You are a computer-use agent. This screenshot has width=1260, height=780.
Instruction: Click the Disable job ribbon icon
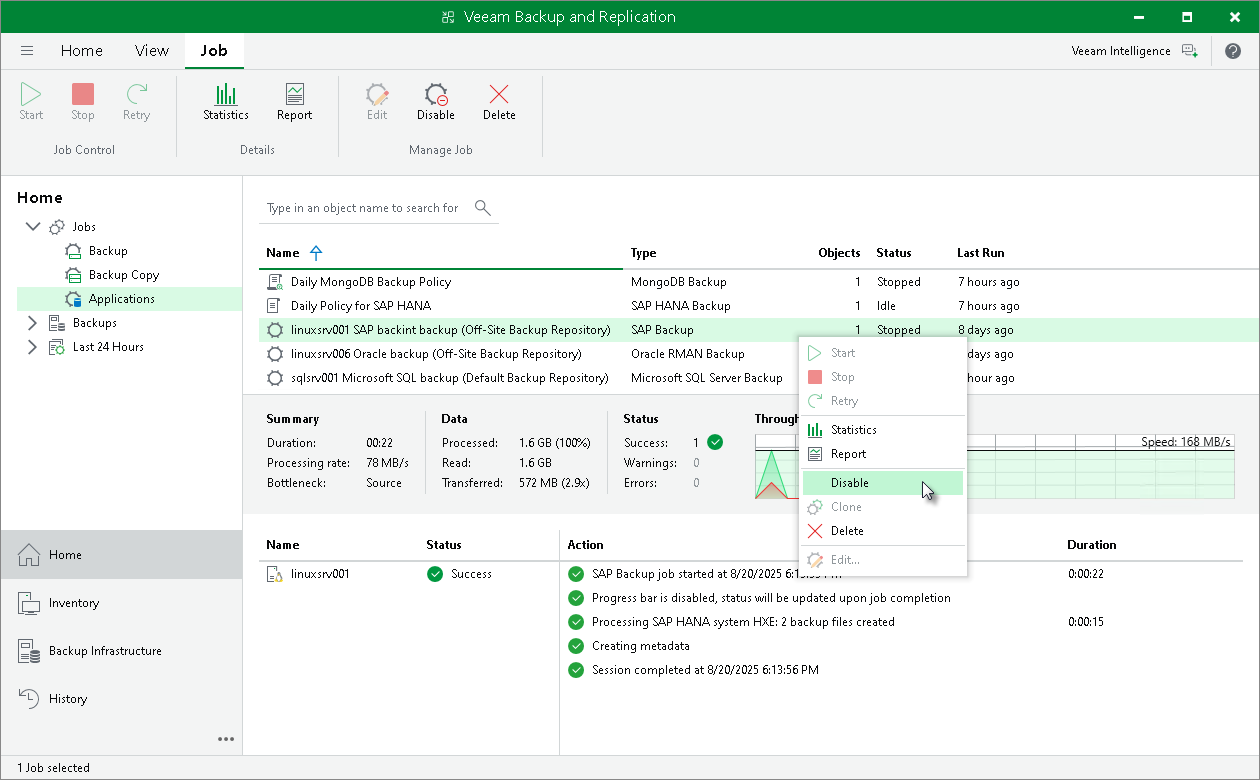coord(435,102)
